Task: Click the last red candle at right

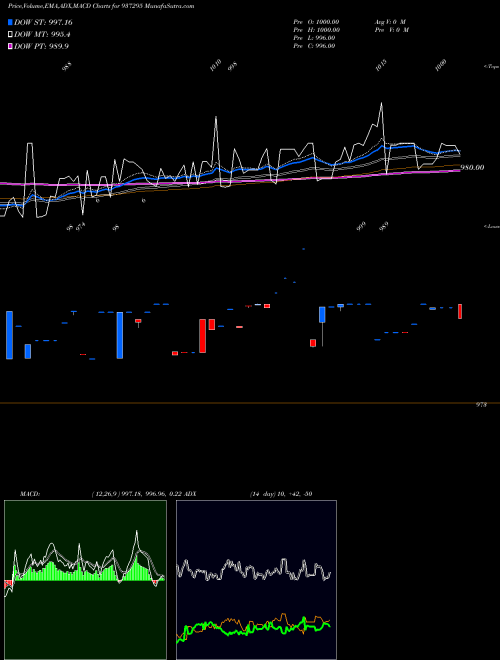Action: click(x=460, y=311)
